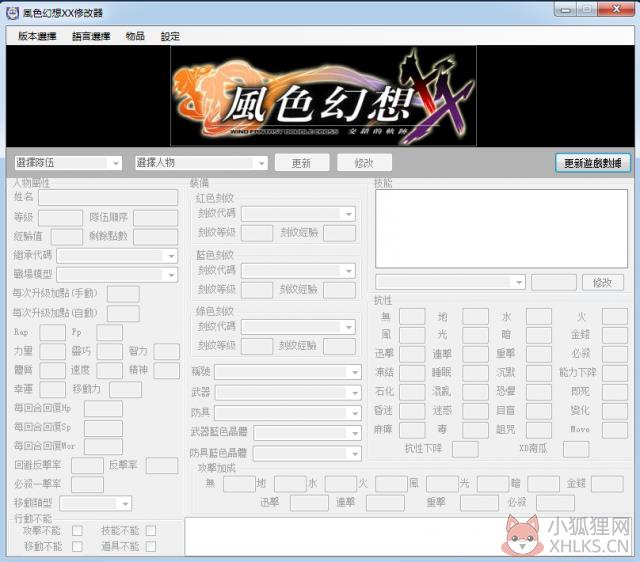Image resolution: width=640 pixels, height=562 pixels.
Task: Open the 稱號 dropdown
Action: [288, 372]
